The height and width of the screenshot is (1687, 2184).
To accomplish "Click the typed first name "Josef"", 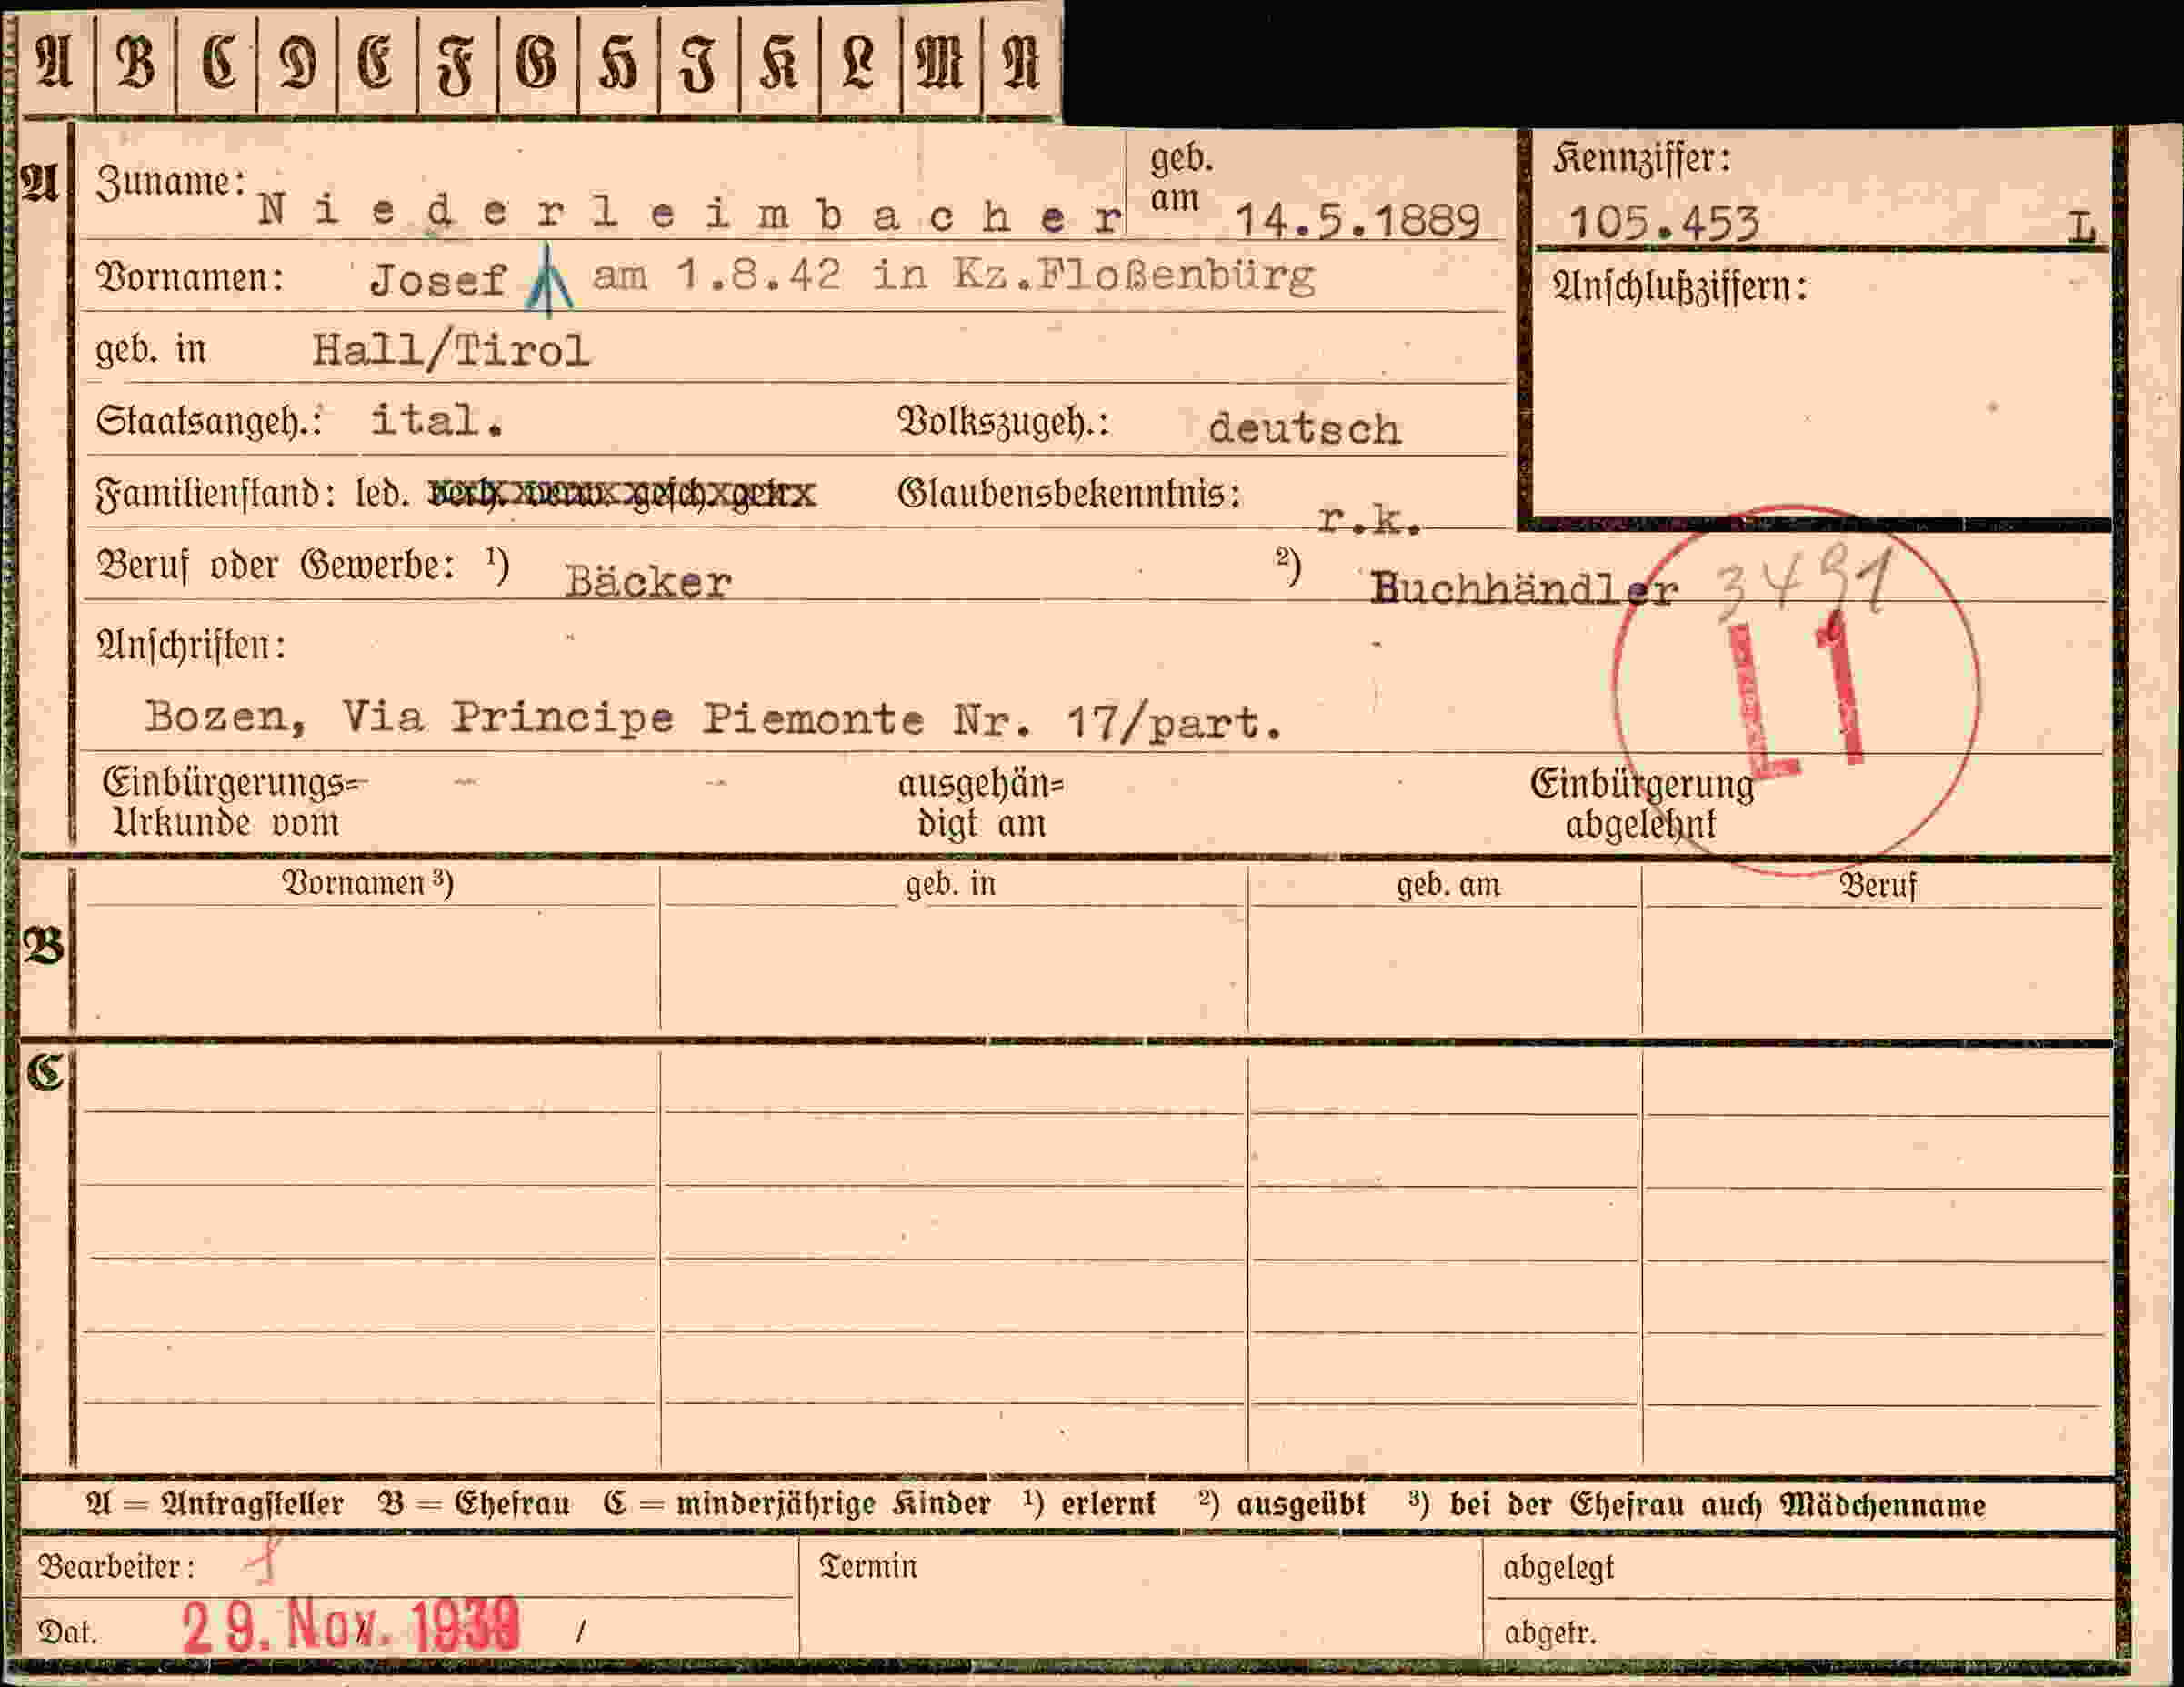I will point(438,281).
